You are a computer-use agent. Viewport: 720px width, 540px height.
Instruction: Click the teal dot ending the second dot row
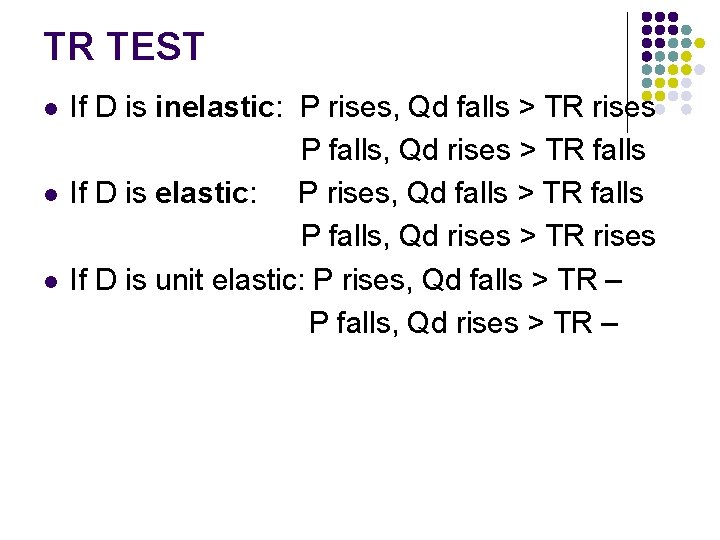pyautogui.click(x=686, y=30)
